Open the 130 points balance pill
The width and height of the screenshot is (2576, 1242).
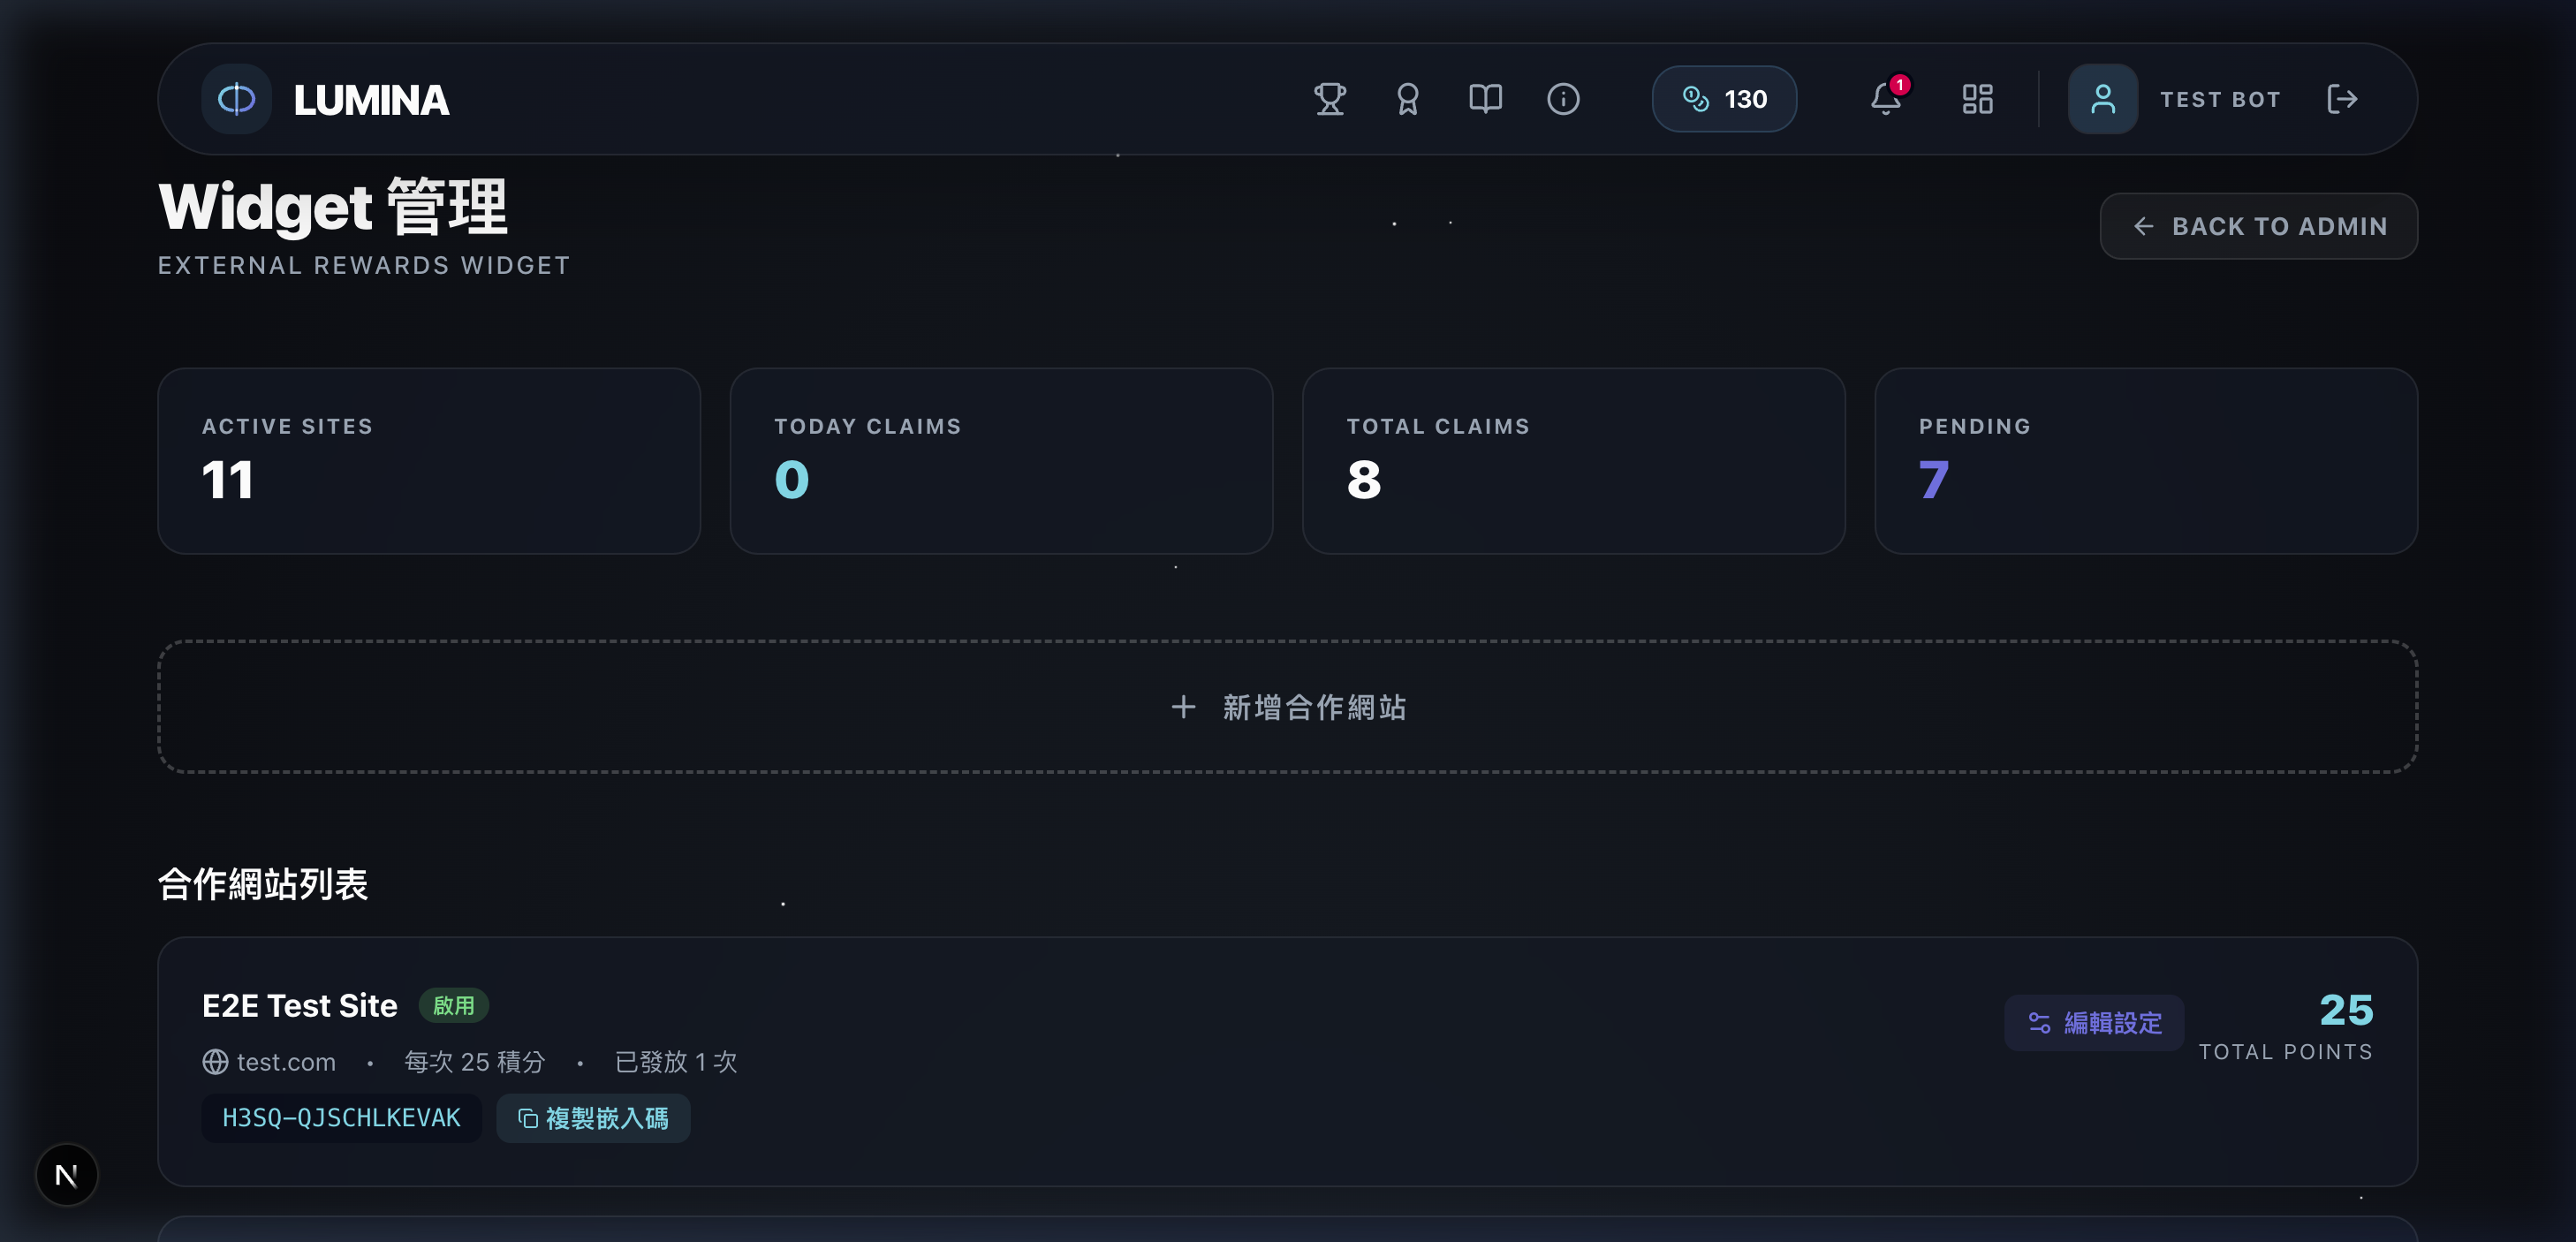point(1724,99)
